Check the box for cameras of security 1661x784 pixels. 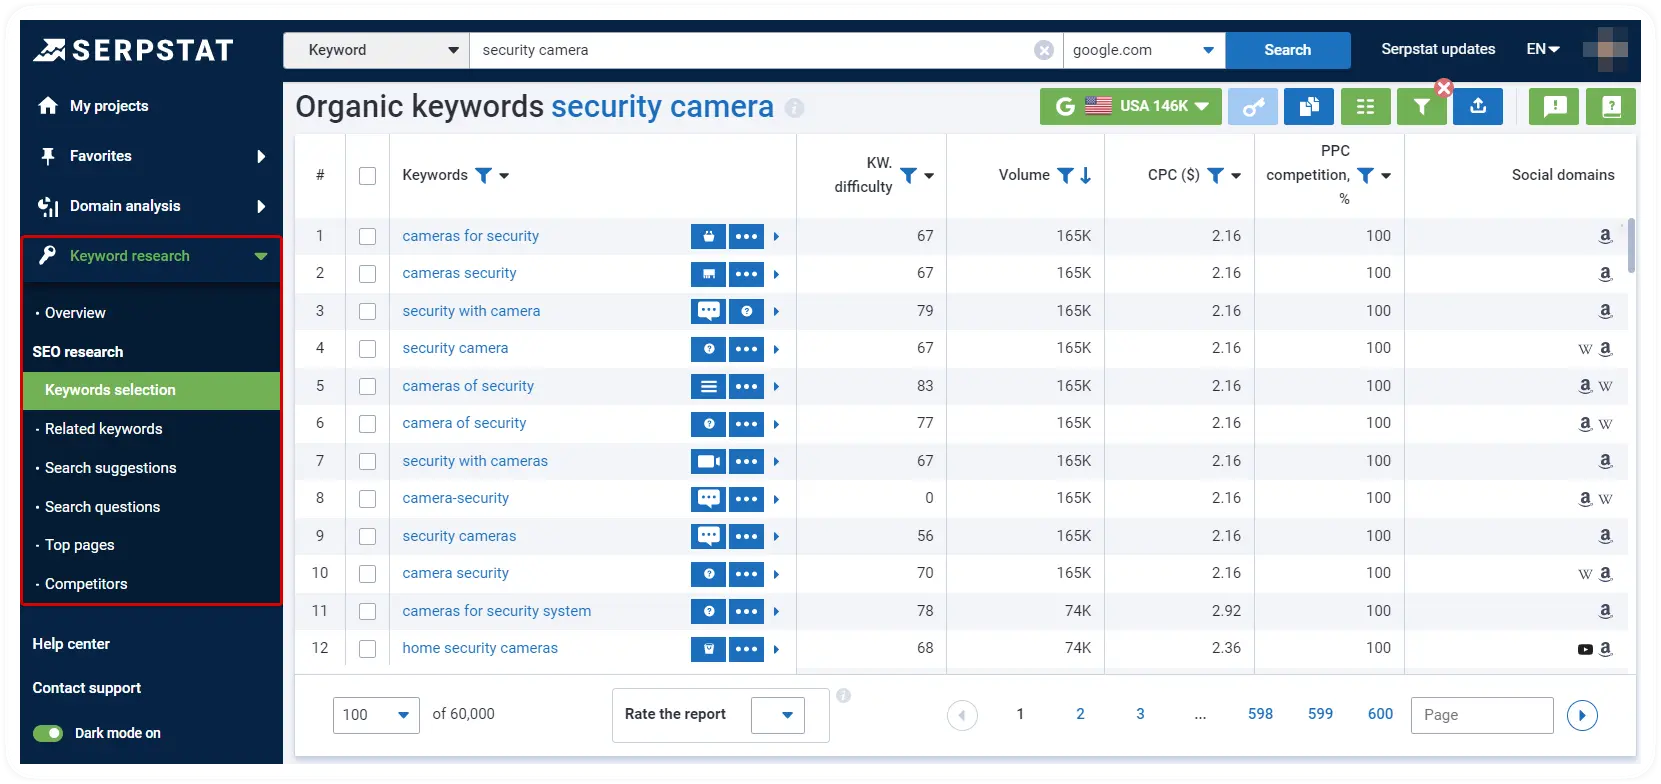368,386
